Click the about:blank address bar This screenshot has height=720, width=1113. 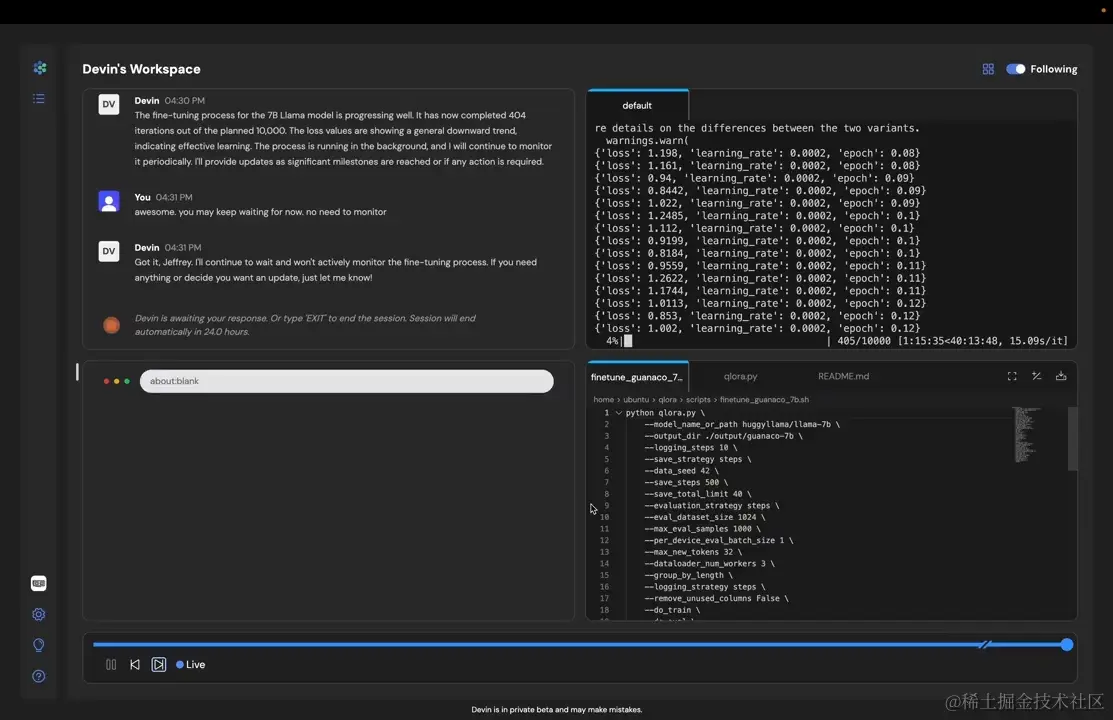point(346,381)
